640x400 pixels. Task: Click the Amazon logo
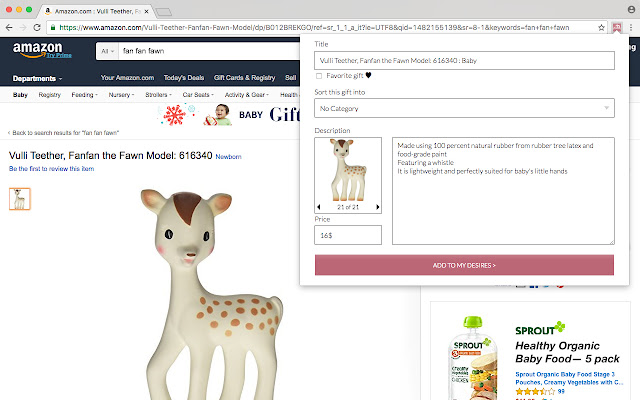tap(42, 50)
